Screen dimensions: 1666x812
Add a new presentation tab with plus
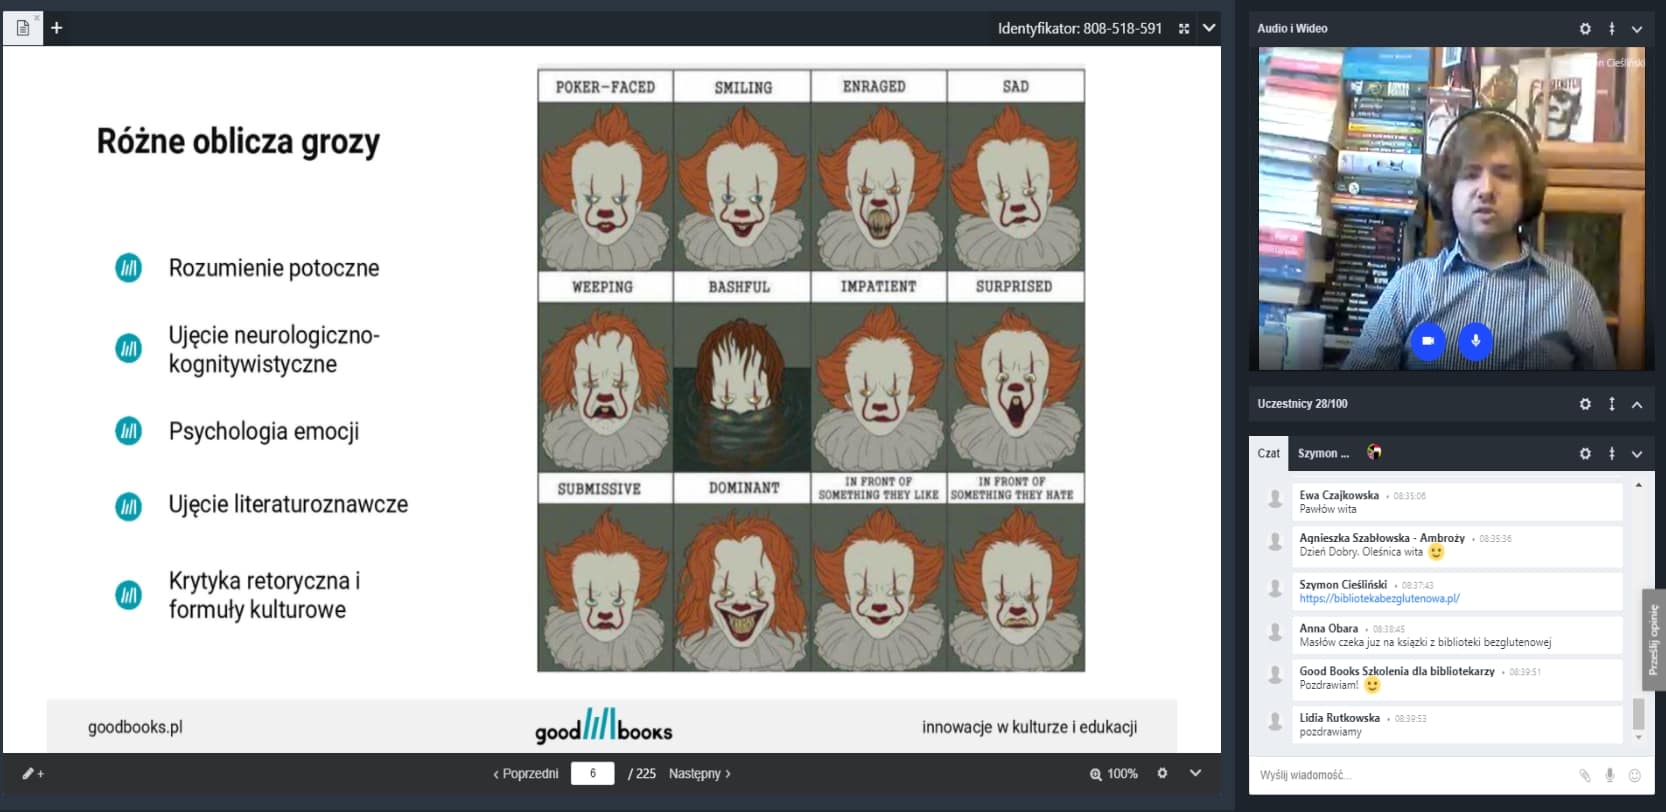[57, 28]
